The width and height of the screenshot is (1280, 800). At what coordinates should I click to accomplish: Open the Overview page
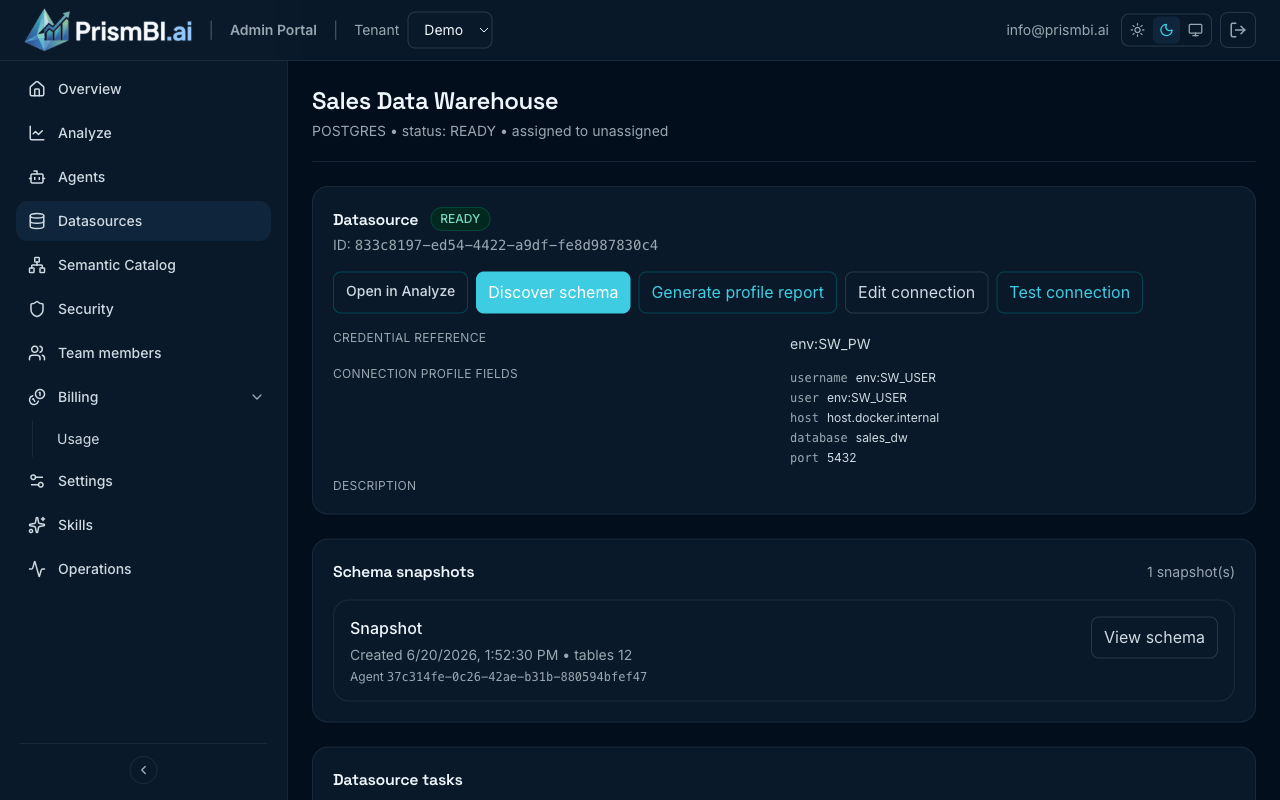[x=143, y=89]
